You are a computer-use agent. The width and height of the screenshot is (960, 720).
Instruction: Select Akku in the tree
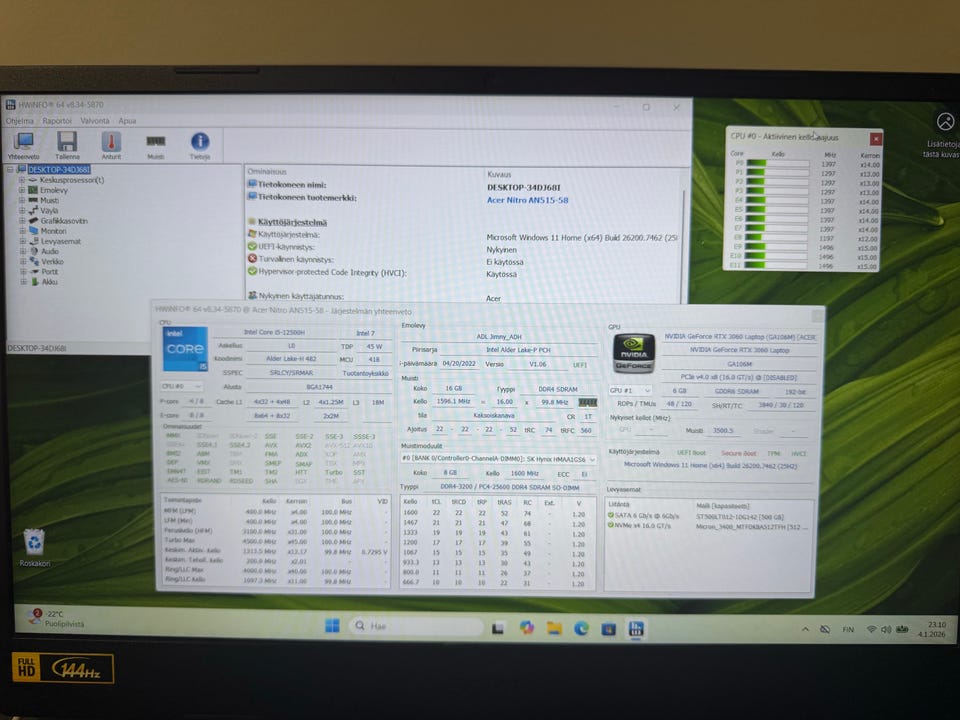pos(50,282)
